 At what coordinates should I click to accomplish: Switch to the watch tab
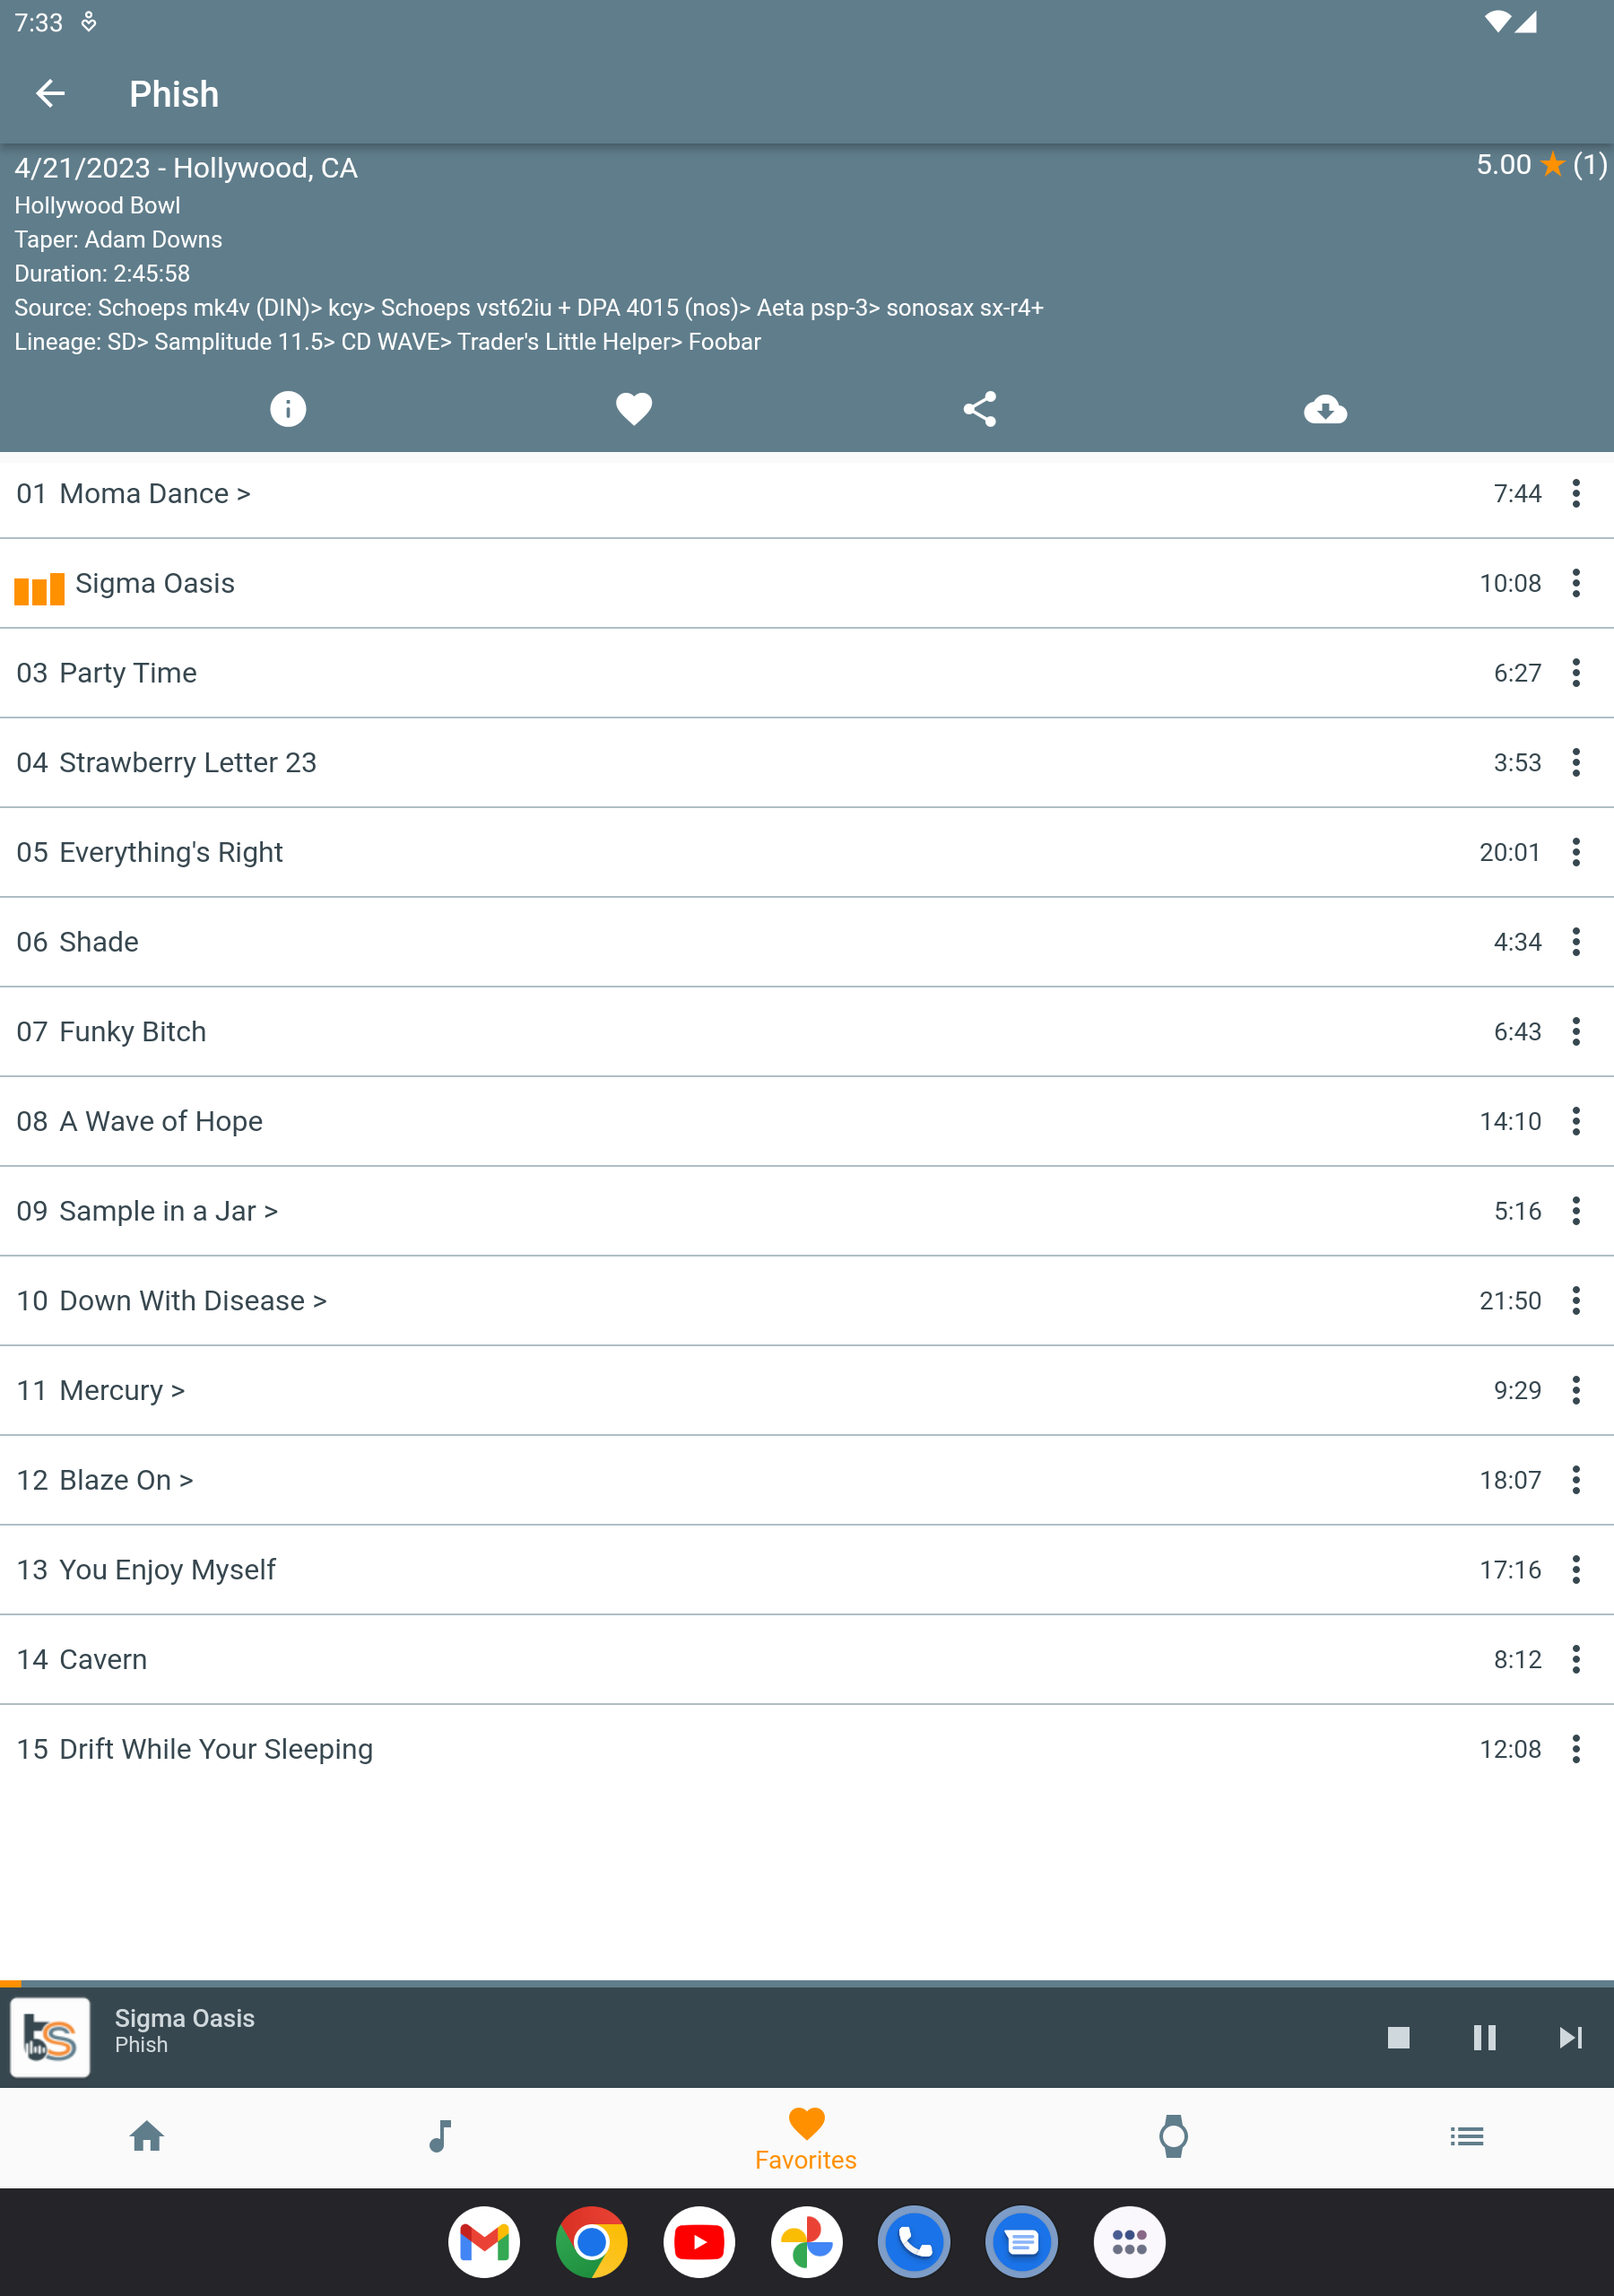tap(1173, 2136)
